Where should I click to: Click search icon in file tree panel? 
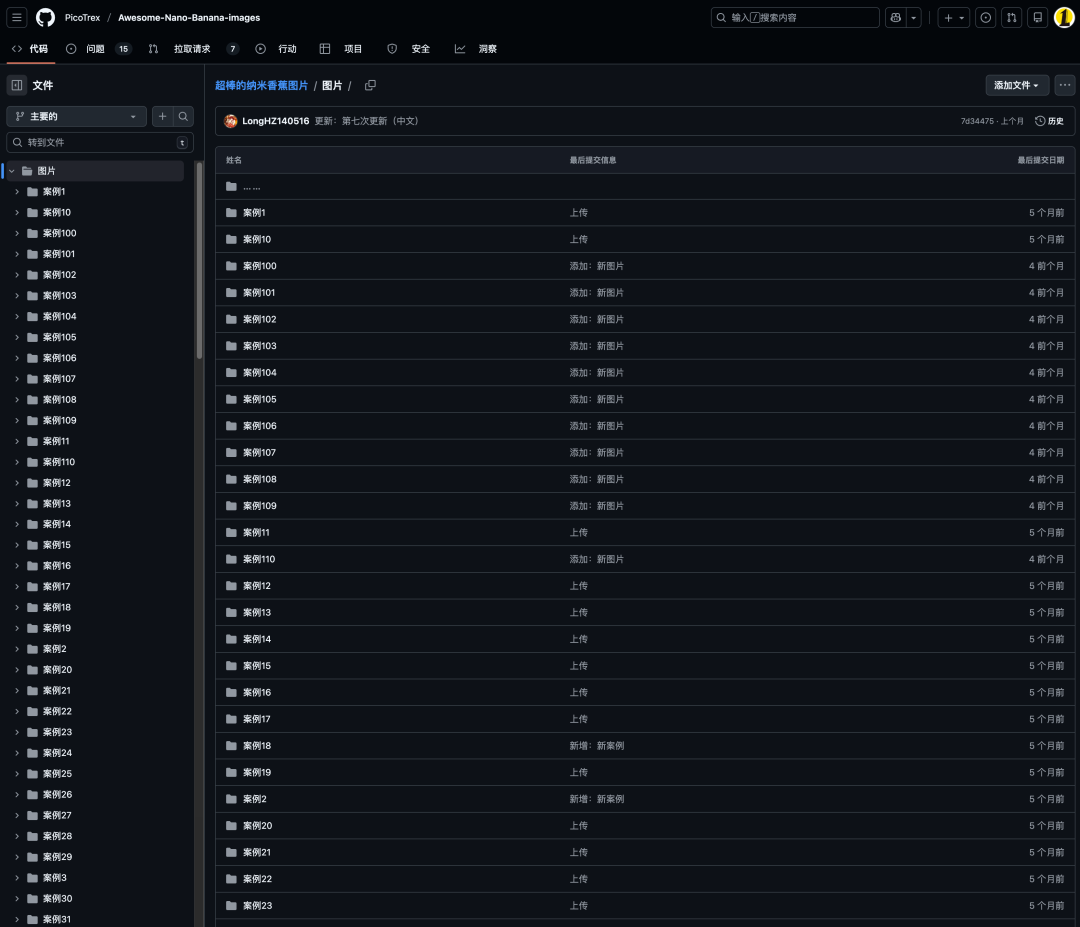(x=184, y=117)
